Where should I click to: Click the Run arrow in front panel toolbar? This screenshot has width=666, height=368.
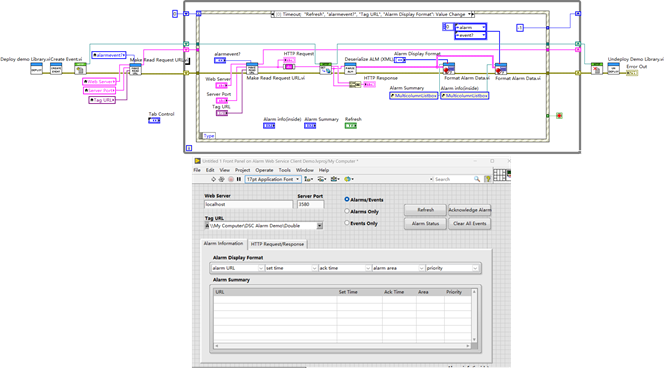click(213, 179)
